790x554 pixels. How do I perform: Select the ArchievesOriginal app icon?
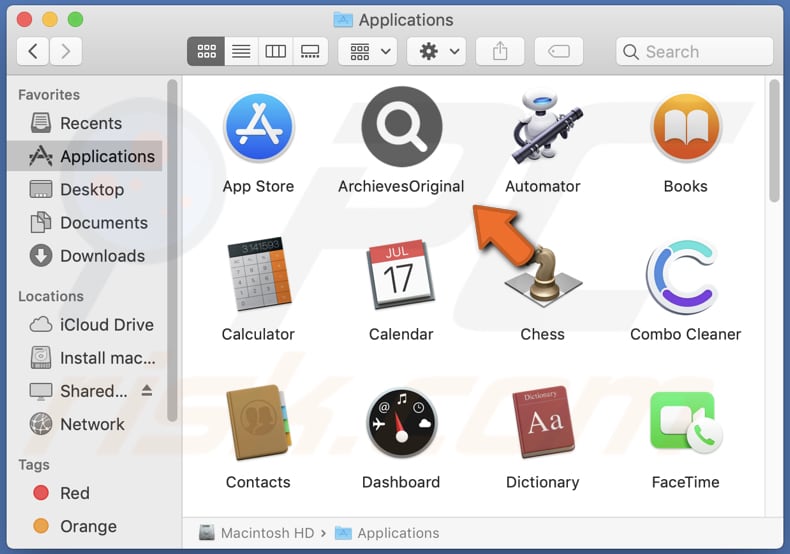click(402, 126)
